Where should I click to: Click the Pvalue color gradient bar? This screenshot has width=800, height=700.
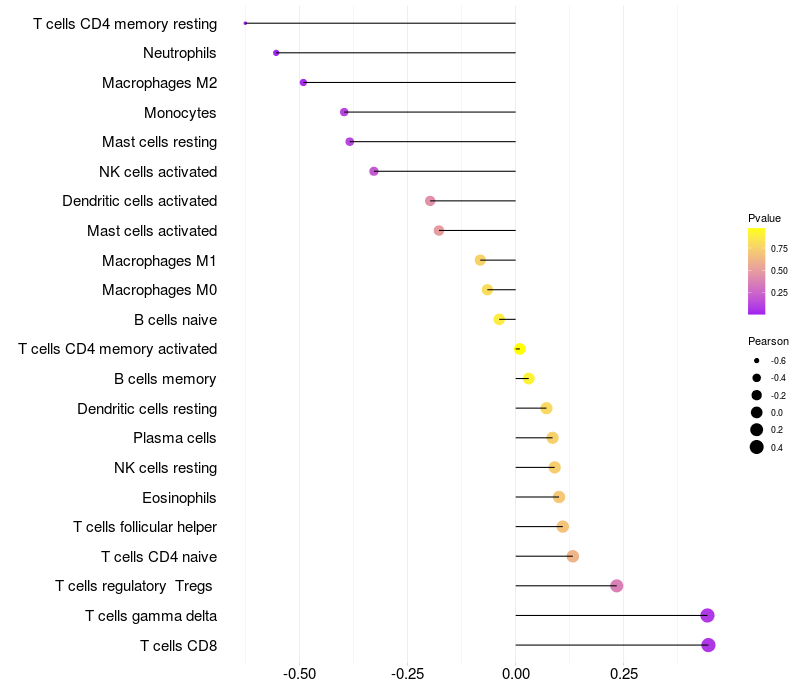[757, 271]
